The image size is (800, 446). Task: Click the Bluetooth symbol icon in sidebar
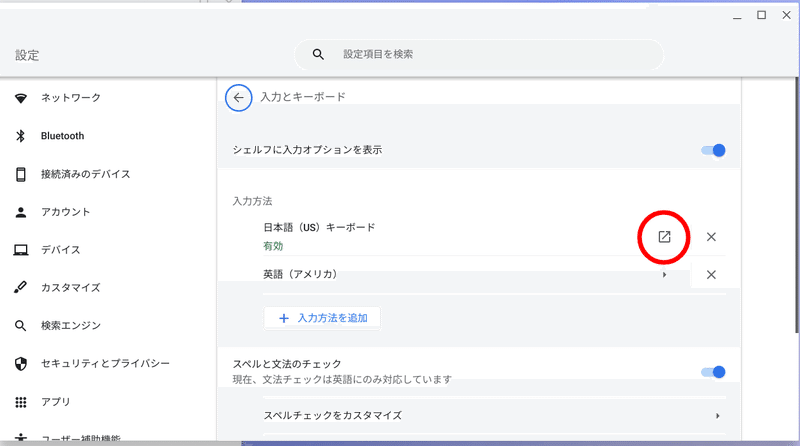coord(20,136)
